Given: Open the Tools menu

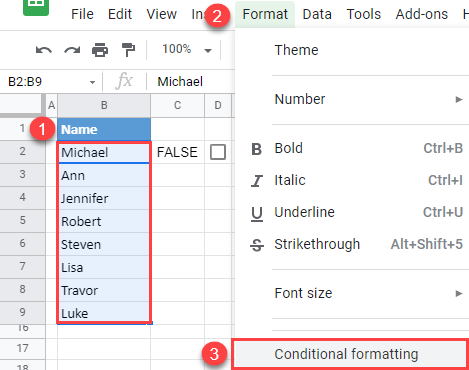Looking at the screenshot, I should [364, 14].
